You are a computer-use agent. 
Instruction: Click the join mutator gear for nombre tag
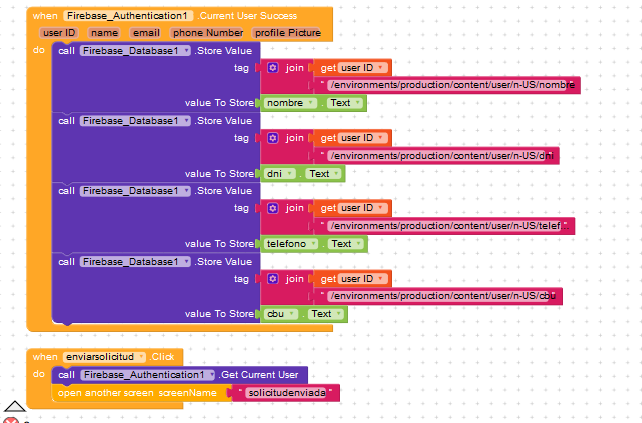coord(273,68)
